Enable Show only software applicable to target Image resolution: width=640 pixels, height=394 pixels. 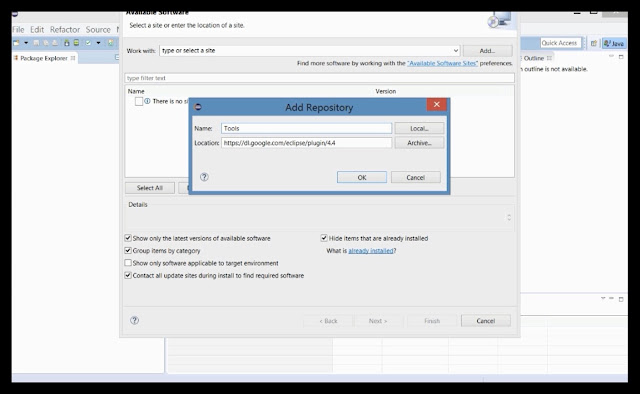point(128,263)
